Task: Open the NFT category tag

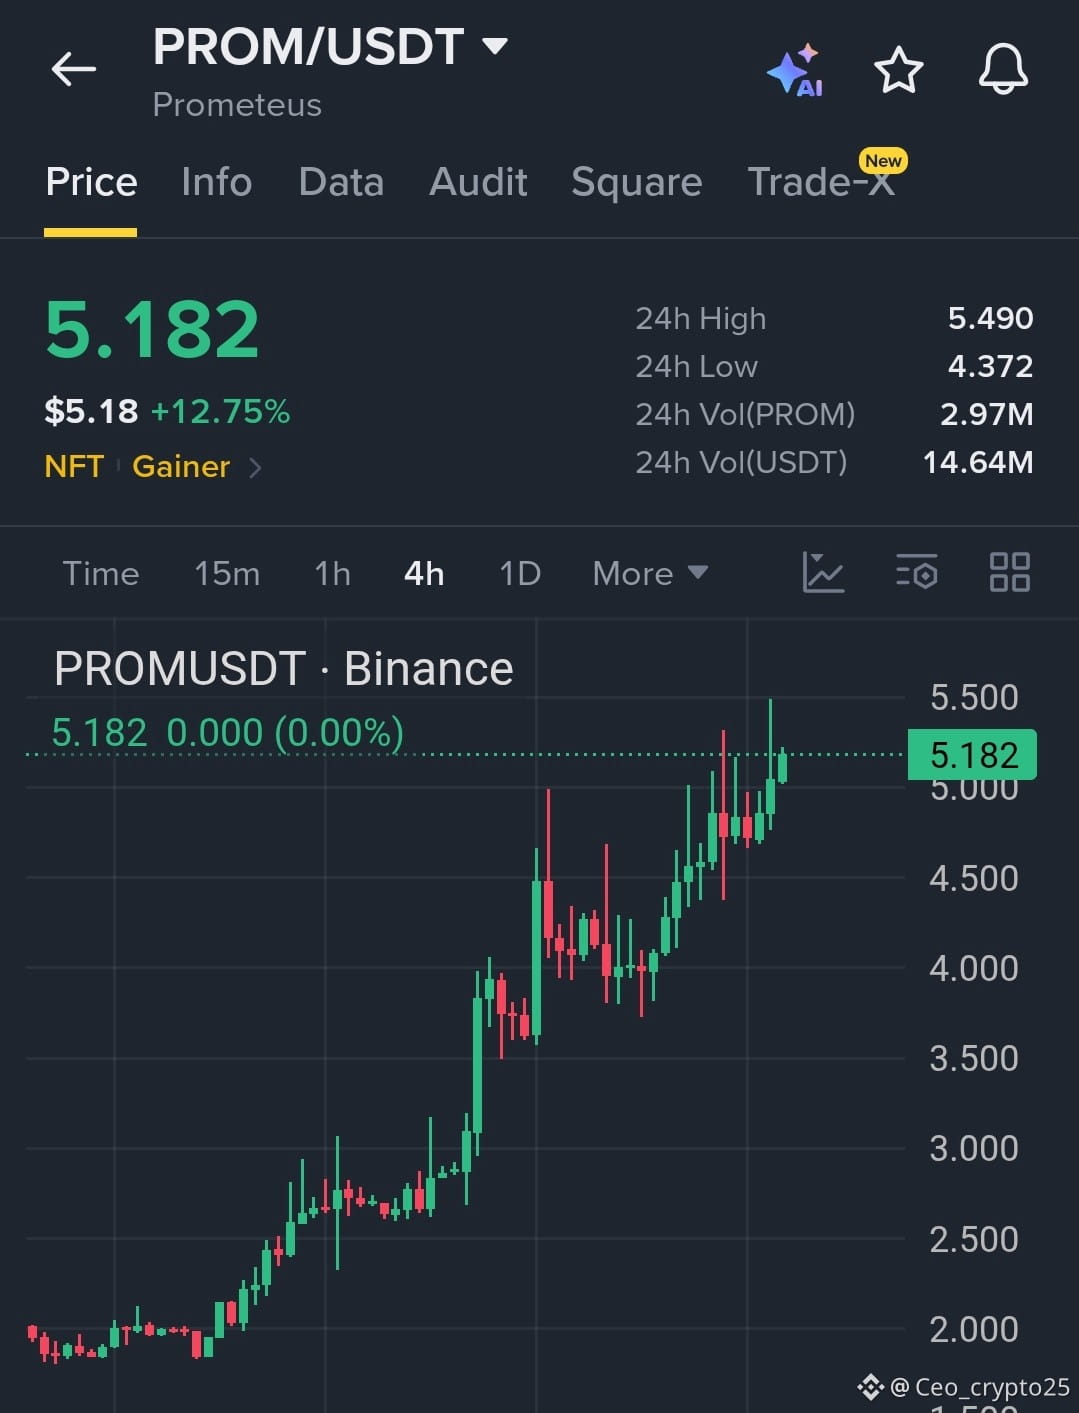Action: (74, 467)
